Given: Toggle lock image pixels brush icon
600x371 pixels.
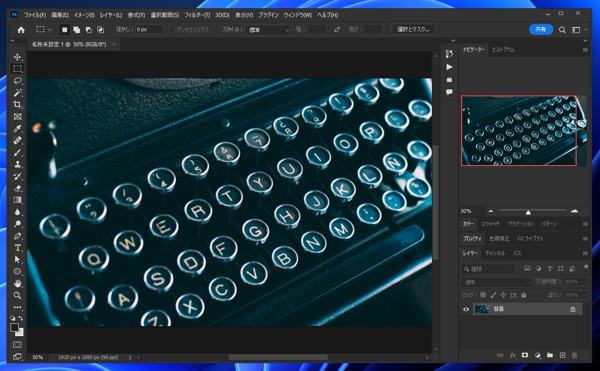Looking at the screenshot, I should click(493, 295).
